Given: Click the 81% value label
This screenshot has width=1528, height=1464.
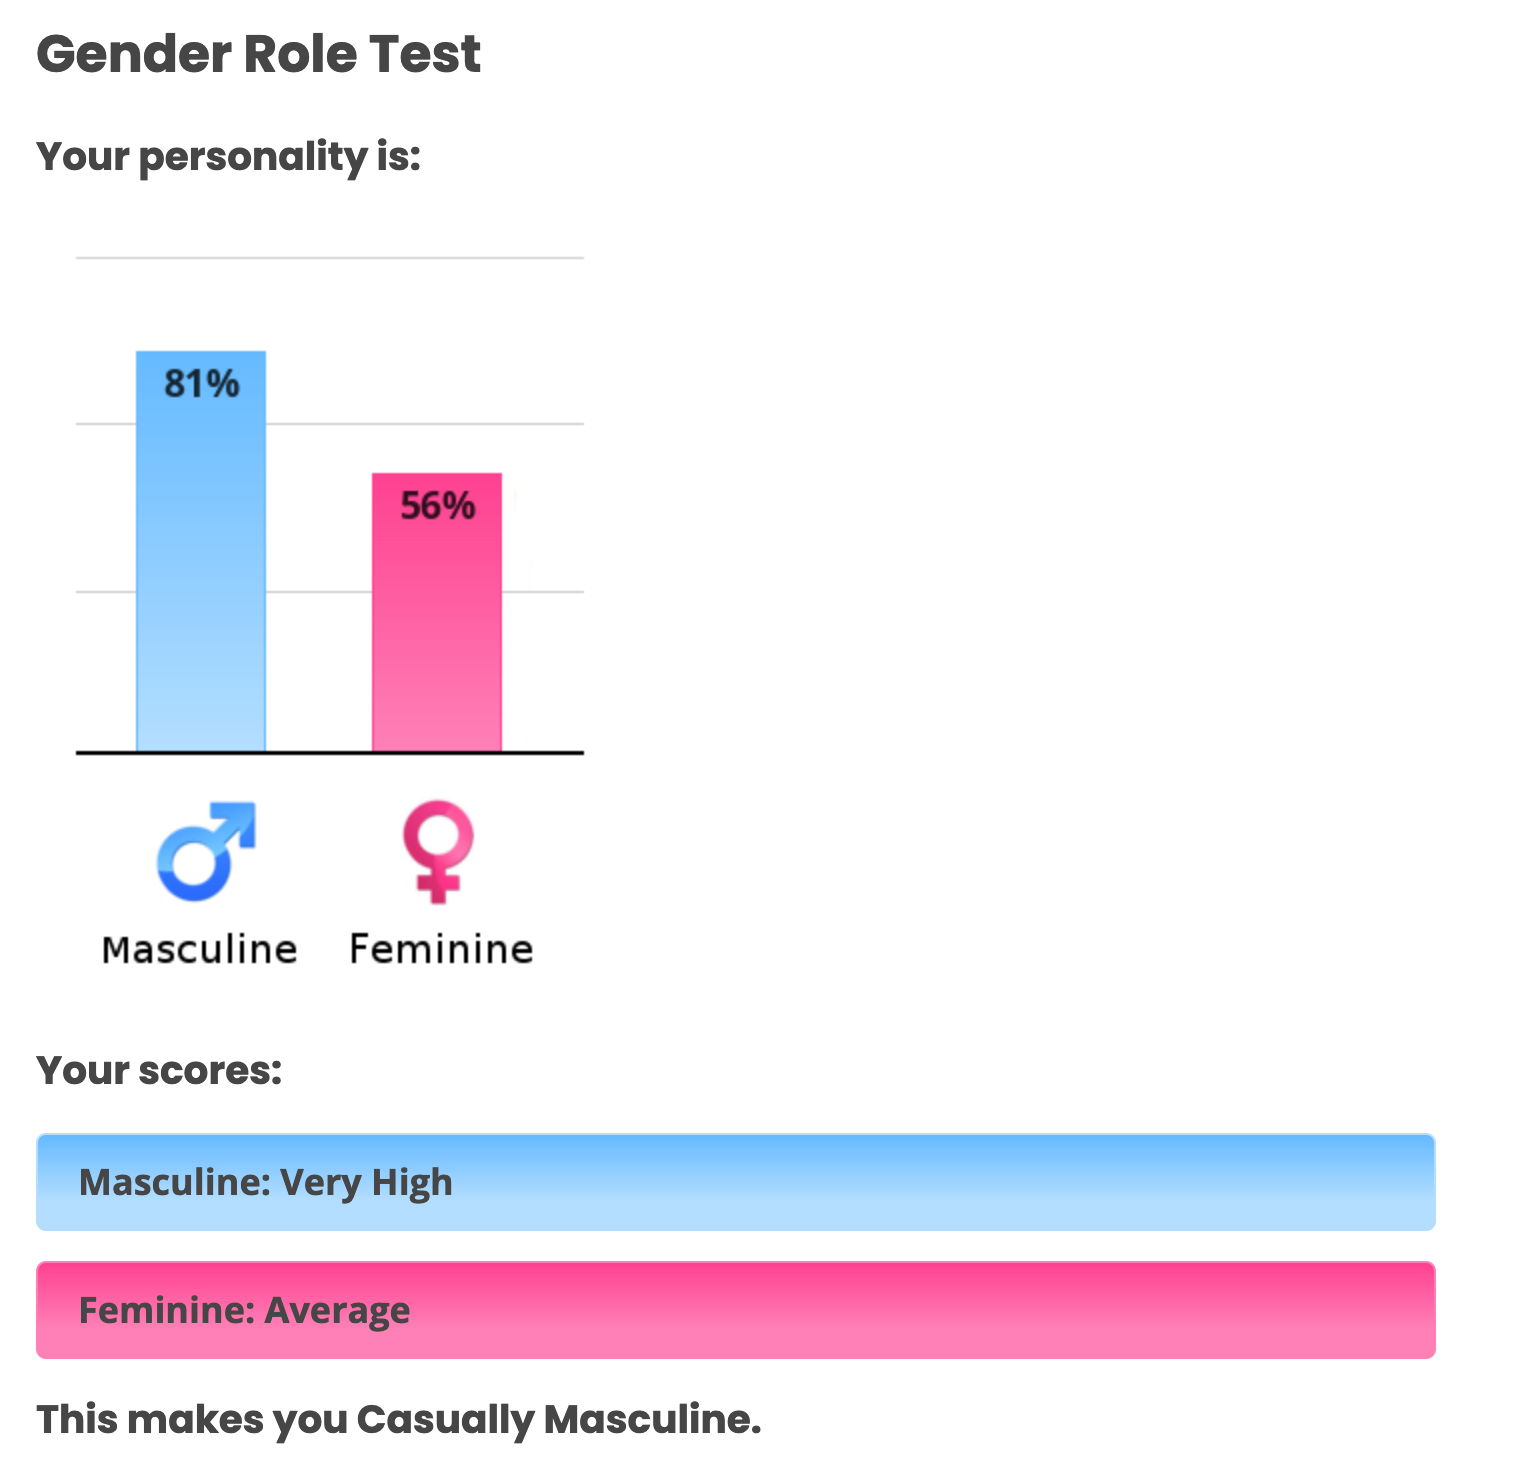Looking at the screenshot, I should 202,384.
